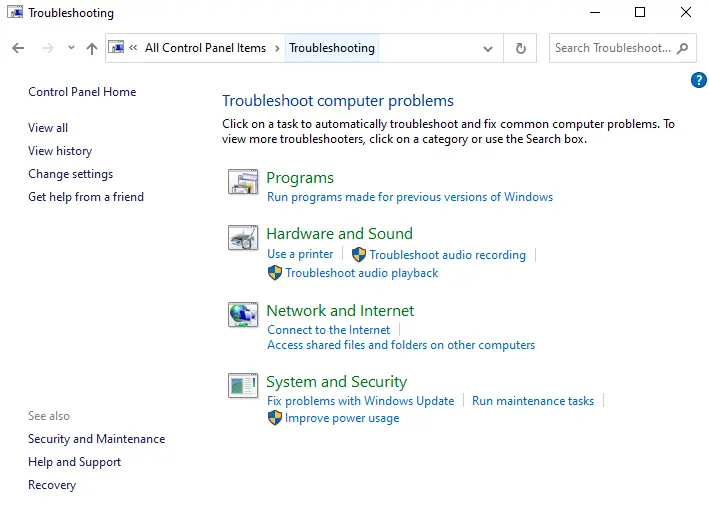Screen dimensions: 709x510
Task: Click Connect to the Internet
Action: click(328, 330)
